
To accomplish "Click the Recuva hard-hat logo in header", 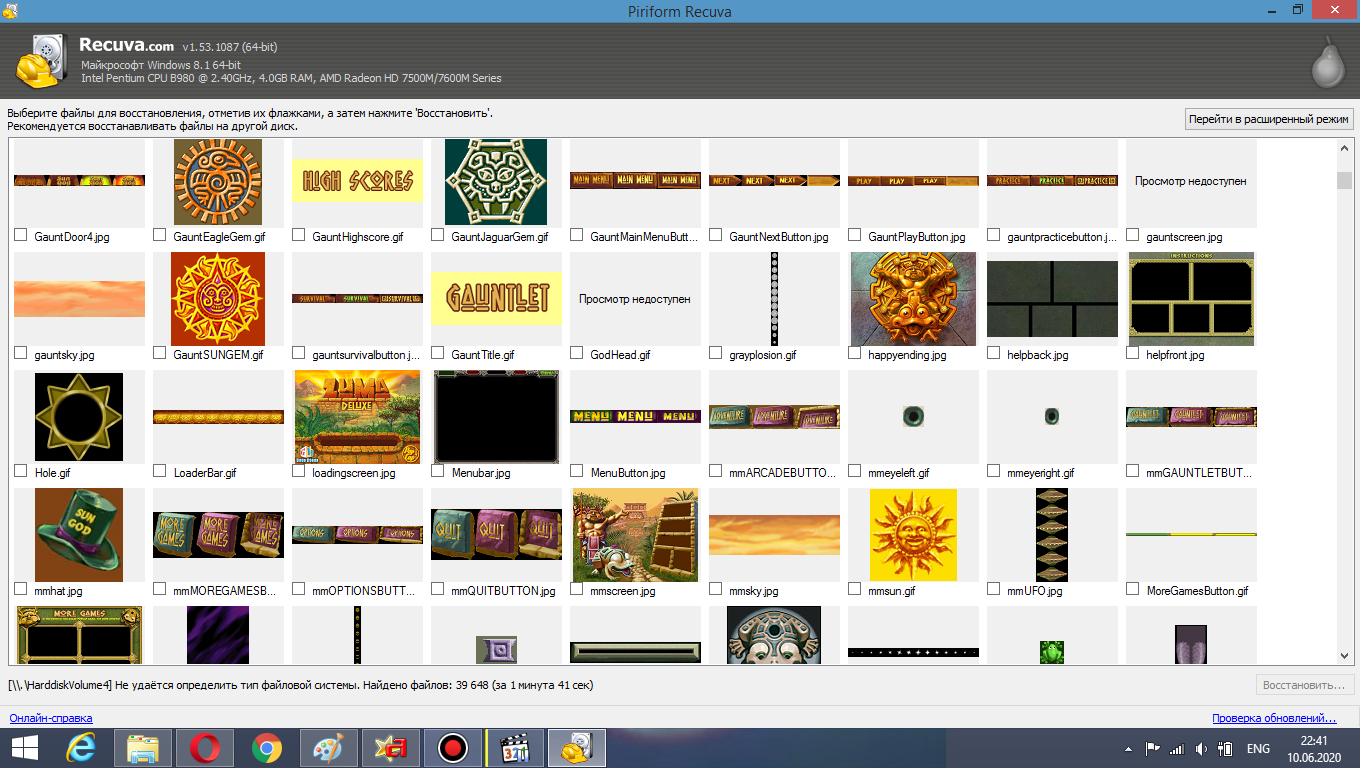I will 43,61.
